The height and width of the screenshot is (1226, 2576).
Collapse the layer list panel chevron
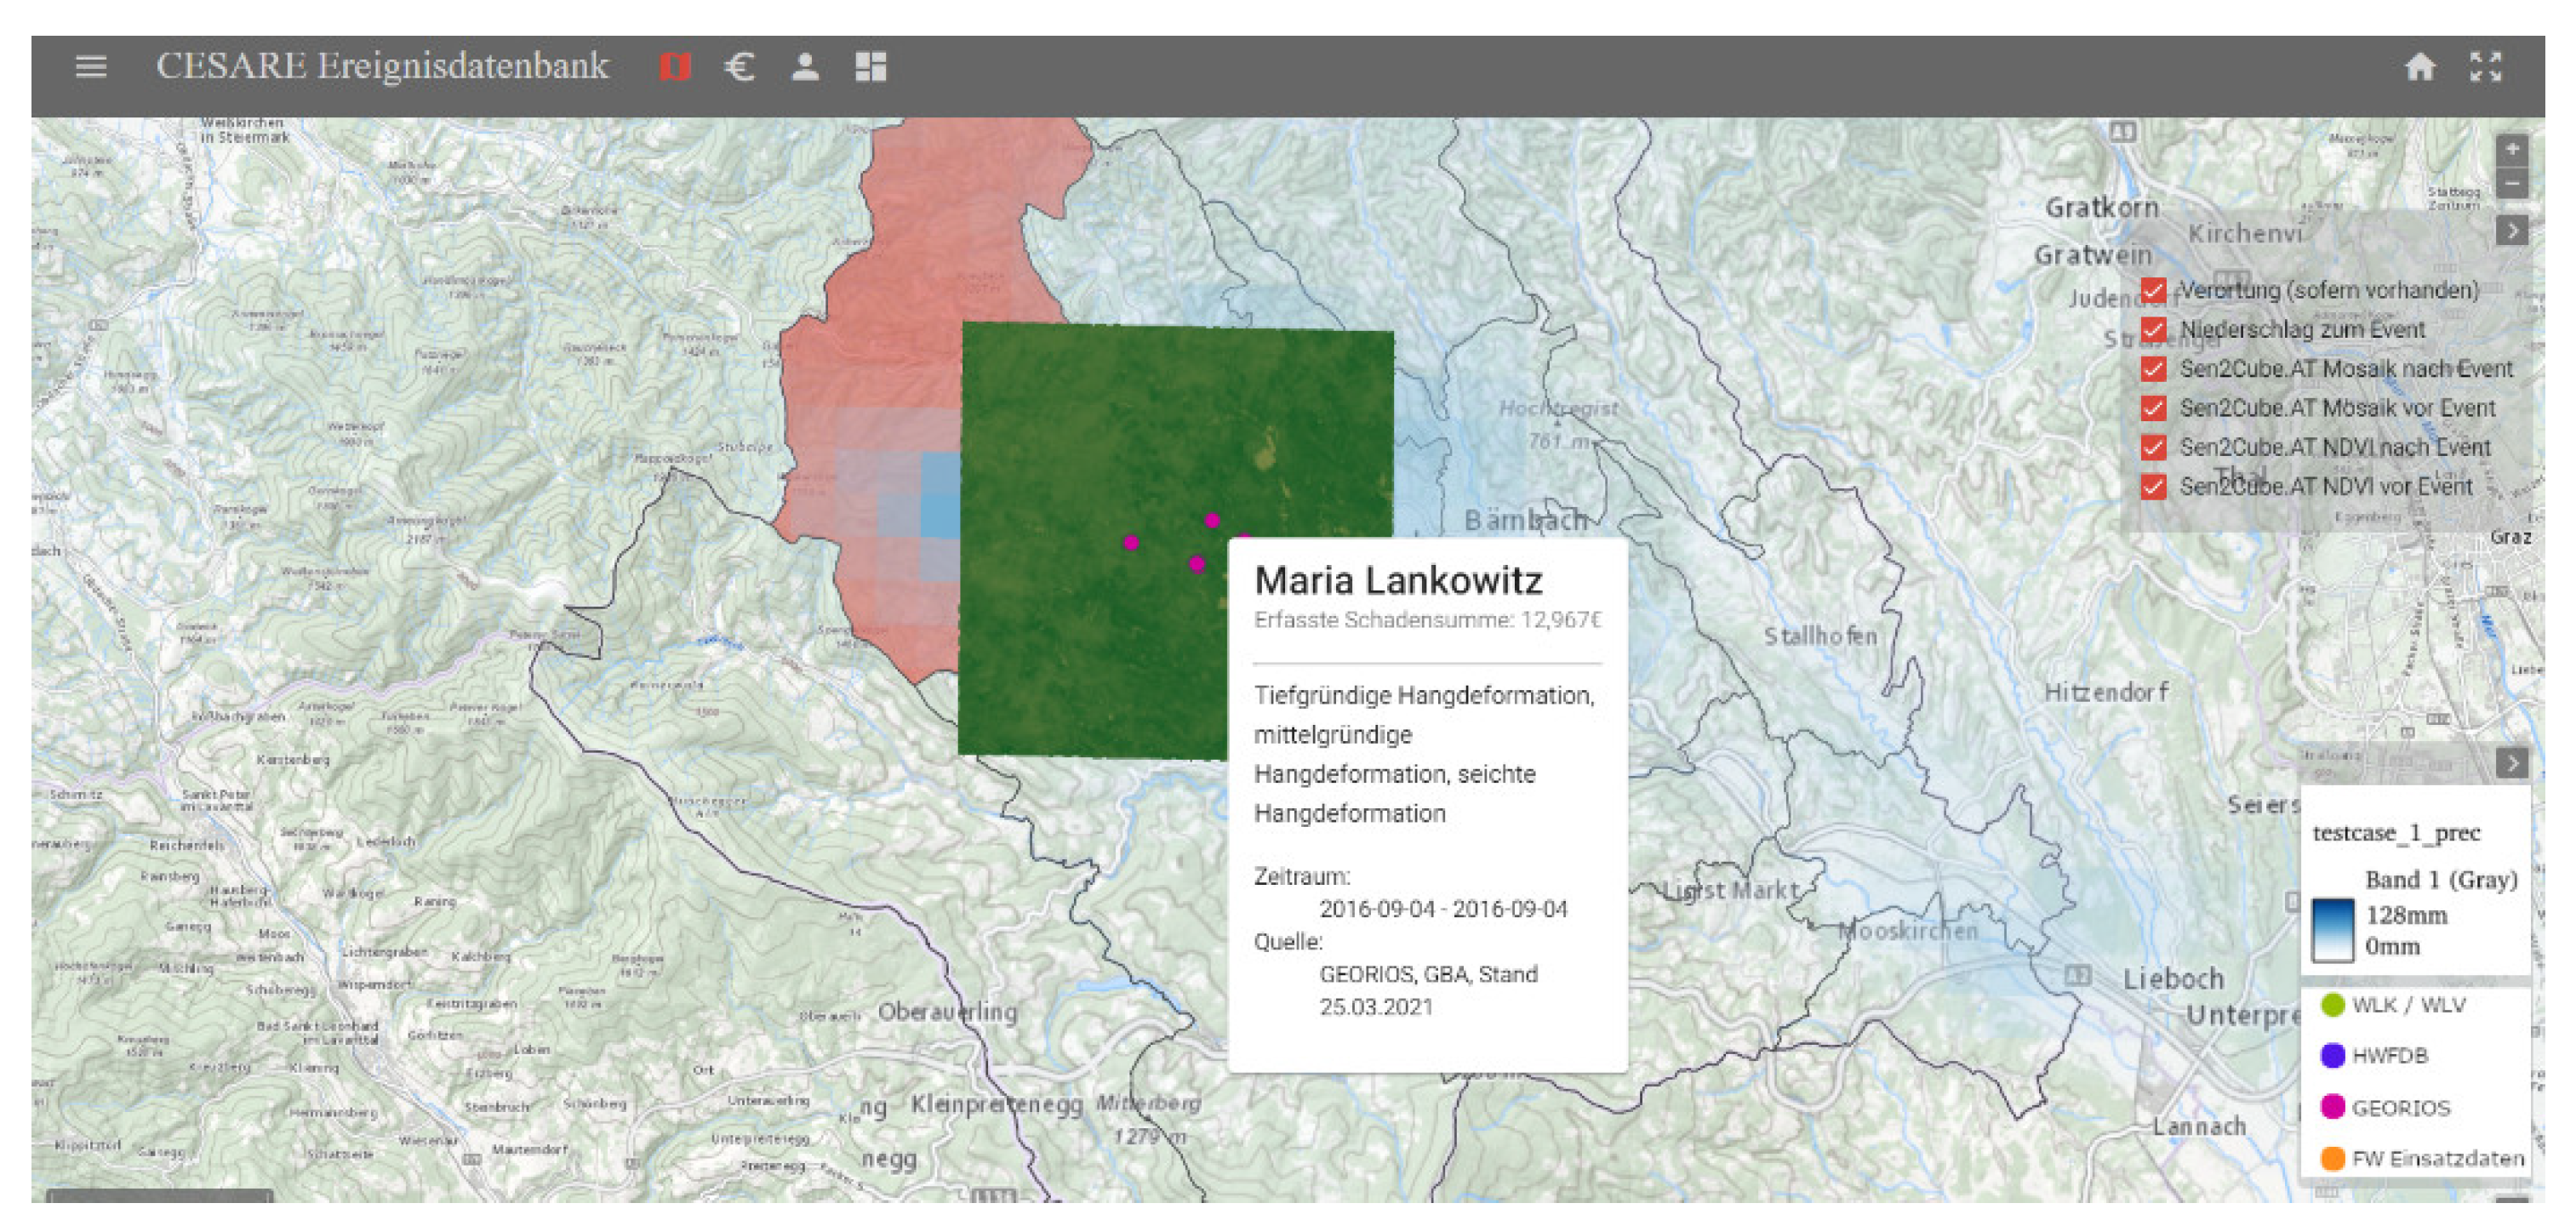[x=2512, y=231]
